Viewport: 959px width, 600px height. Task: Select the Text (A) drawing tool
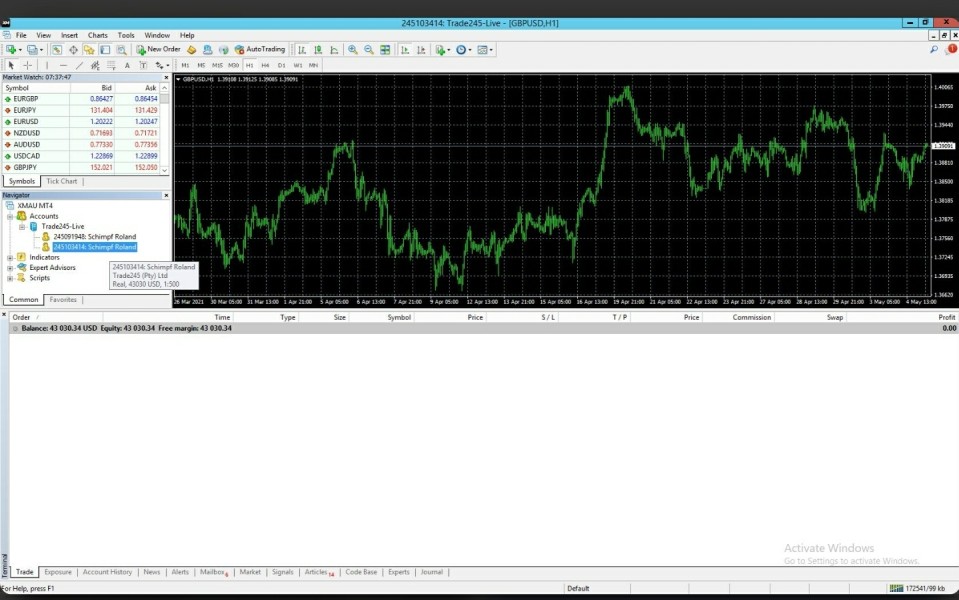tap(127, 65)
